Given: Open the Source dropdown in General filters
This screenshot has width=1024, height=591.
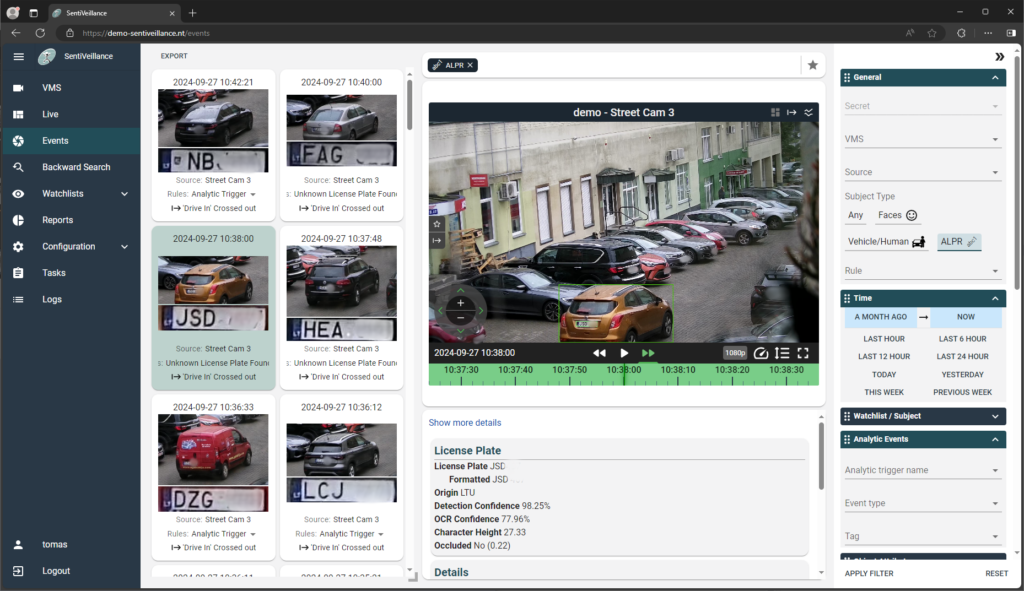Looking at the screenshot, I should pos(922,172).
